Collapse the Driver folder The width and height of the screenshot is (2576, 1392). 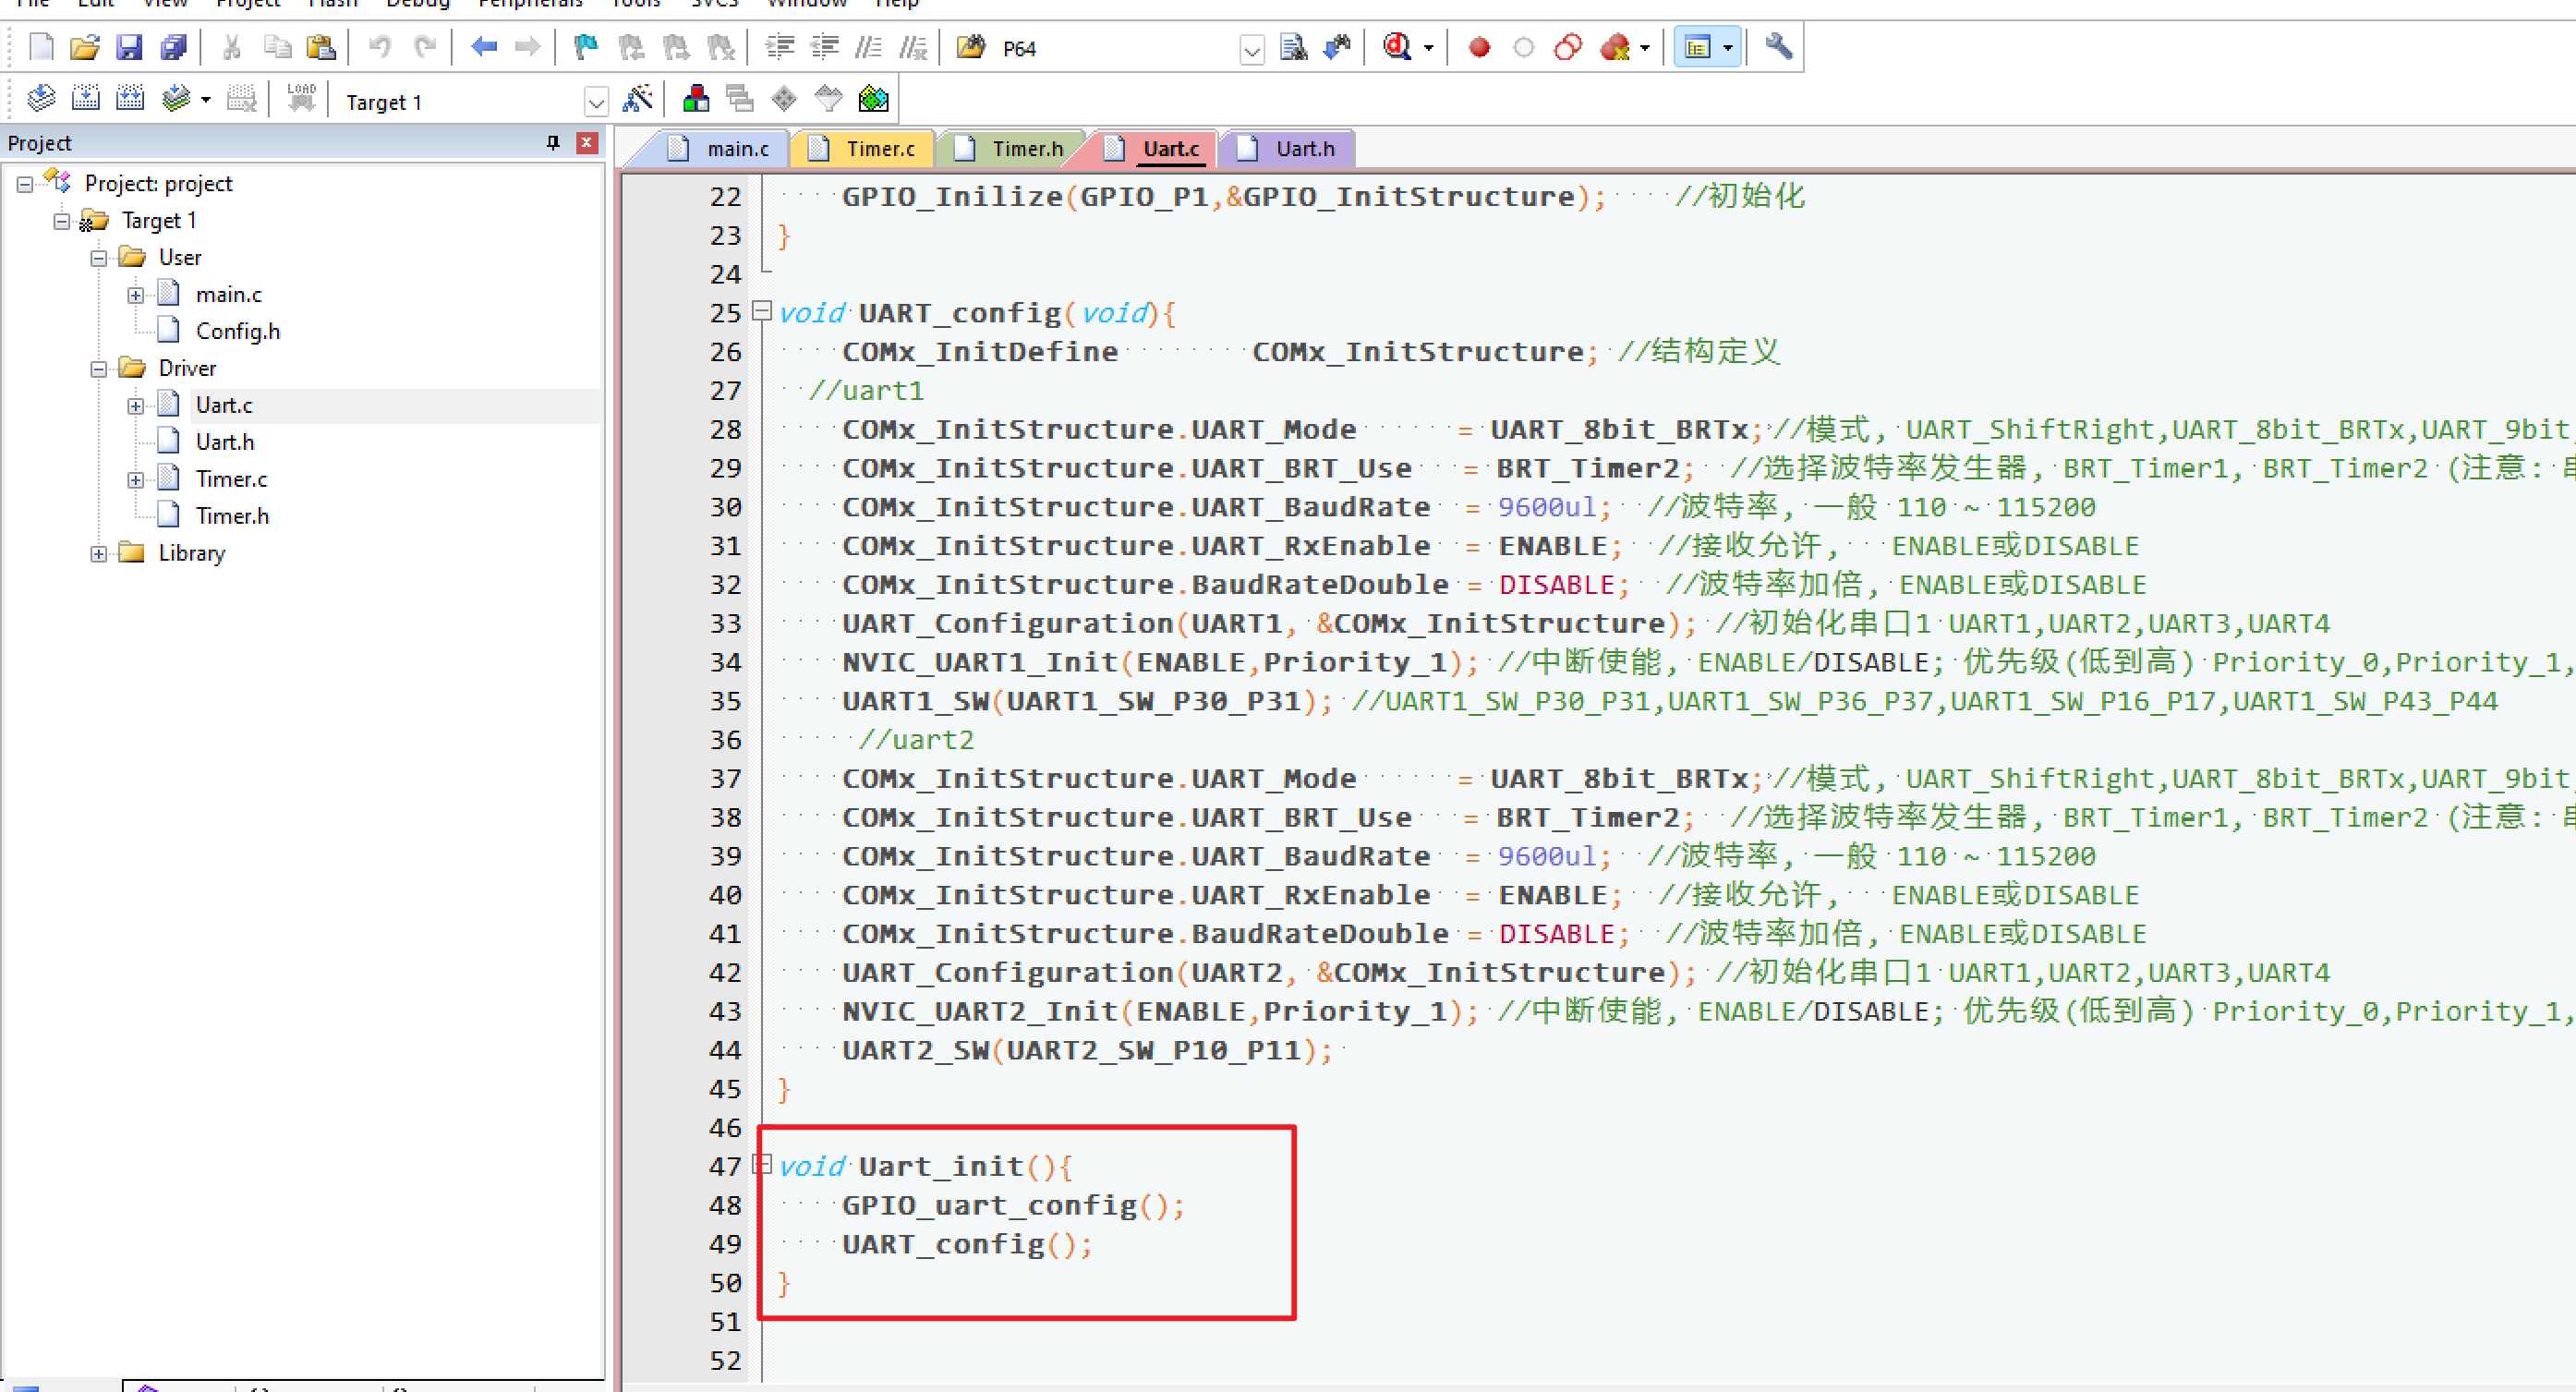[98, 369]
